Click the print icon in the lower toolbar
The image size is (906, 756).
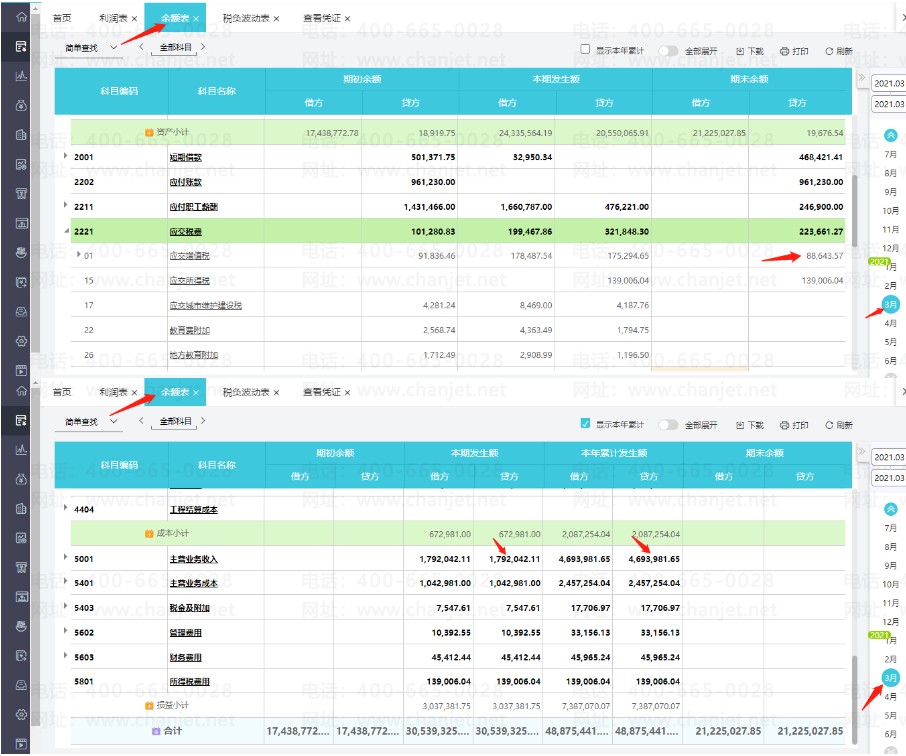tap(784, 425)
